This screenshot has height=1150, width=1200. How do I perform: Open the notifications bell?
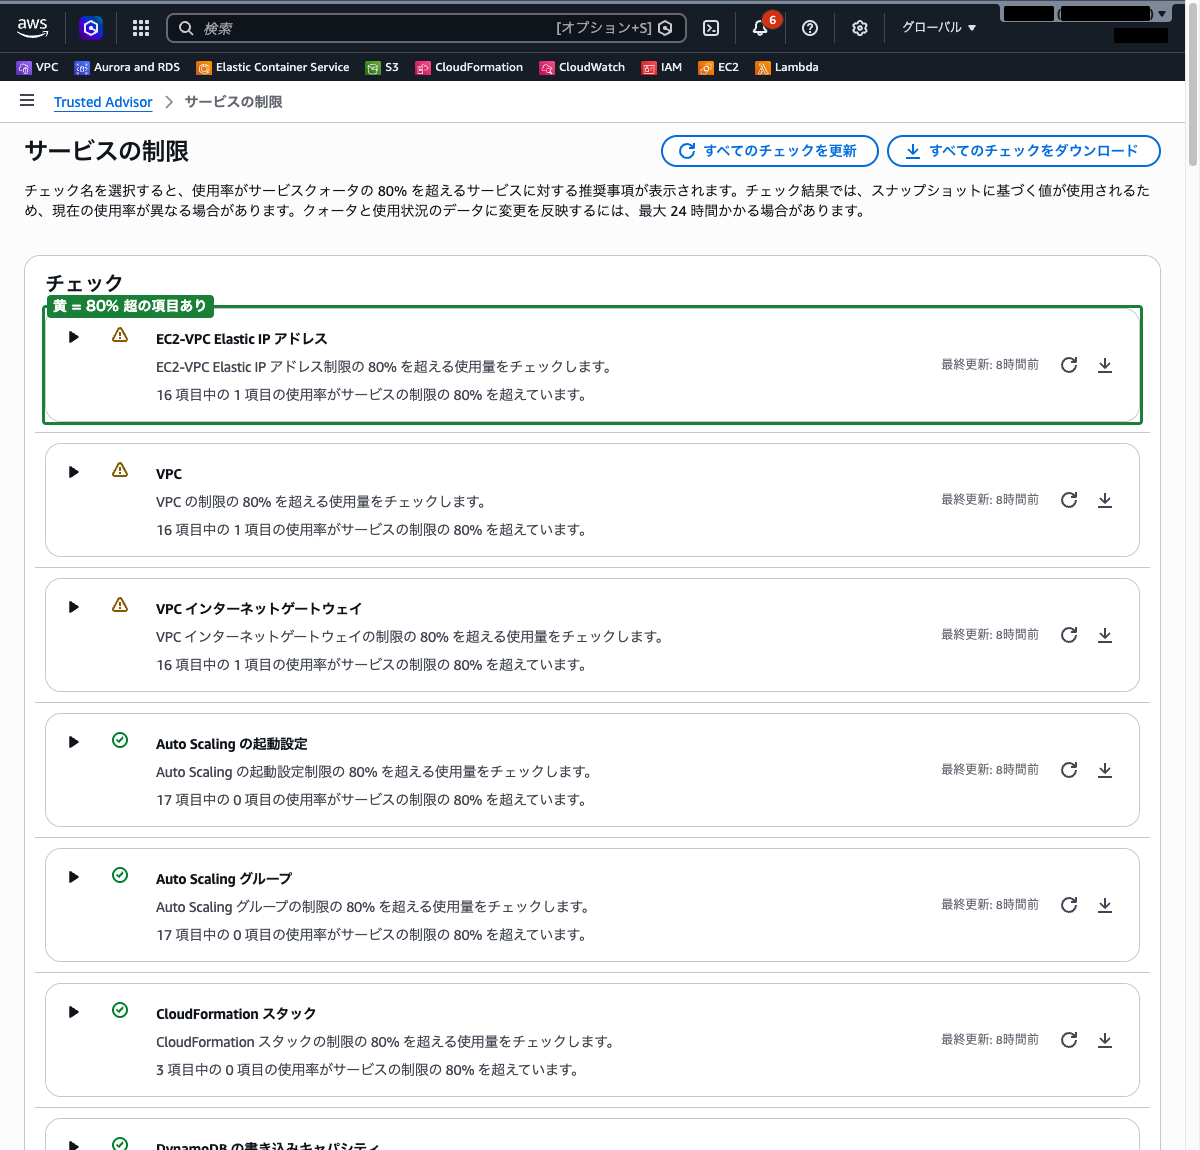[760, 28]
